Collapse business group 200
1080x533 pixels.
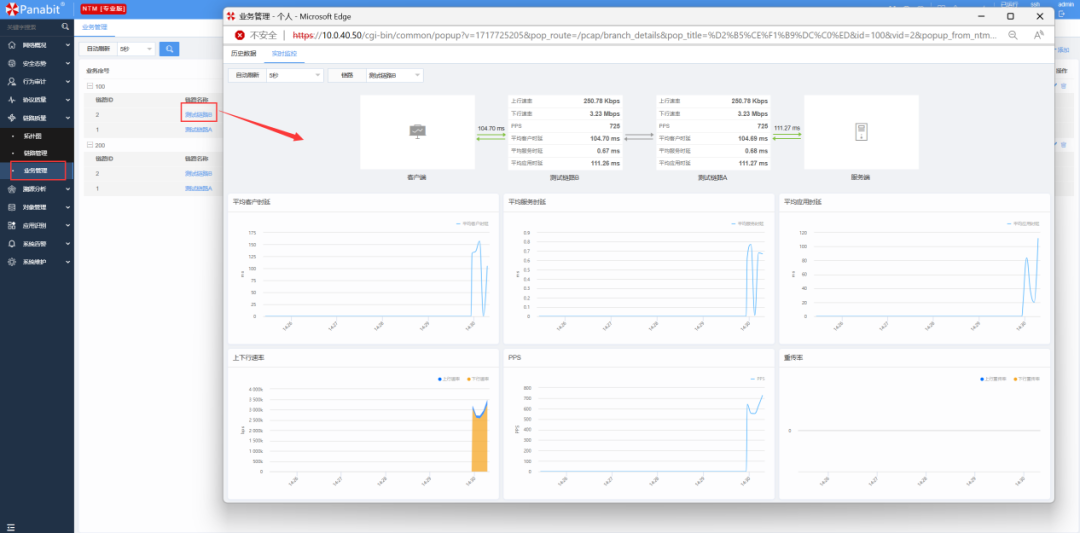[90, 145]
